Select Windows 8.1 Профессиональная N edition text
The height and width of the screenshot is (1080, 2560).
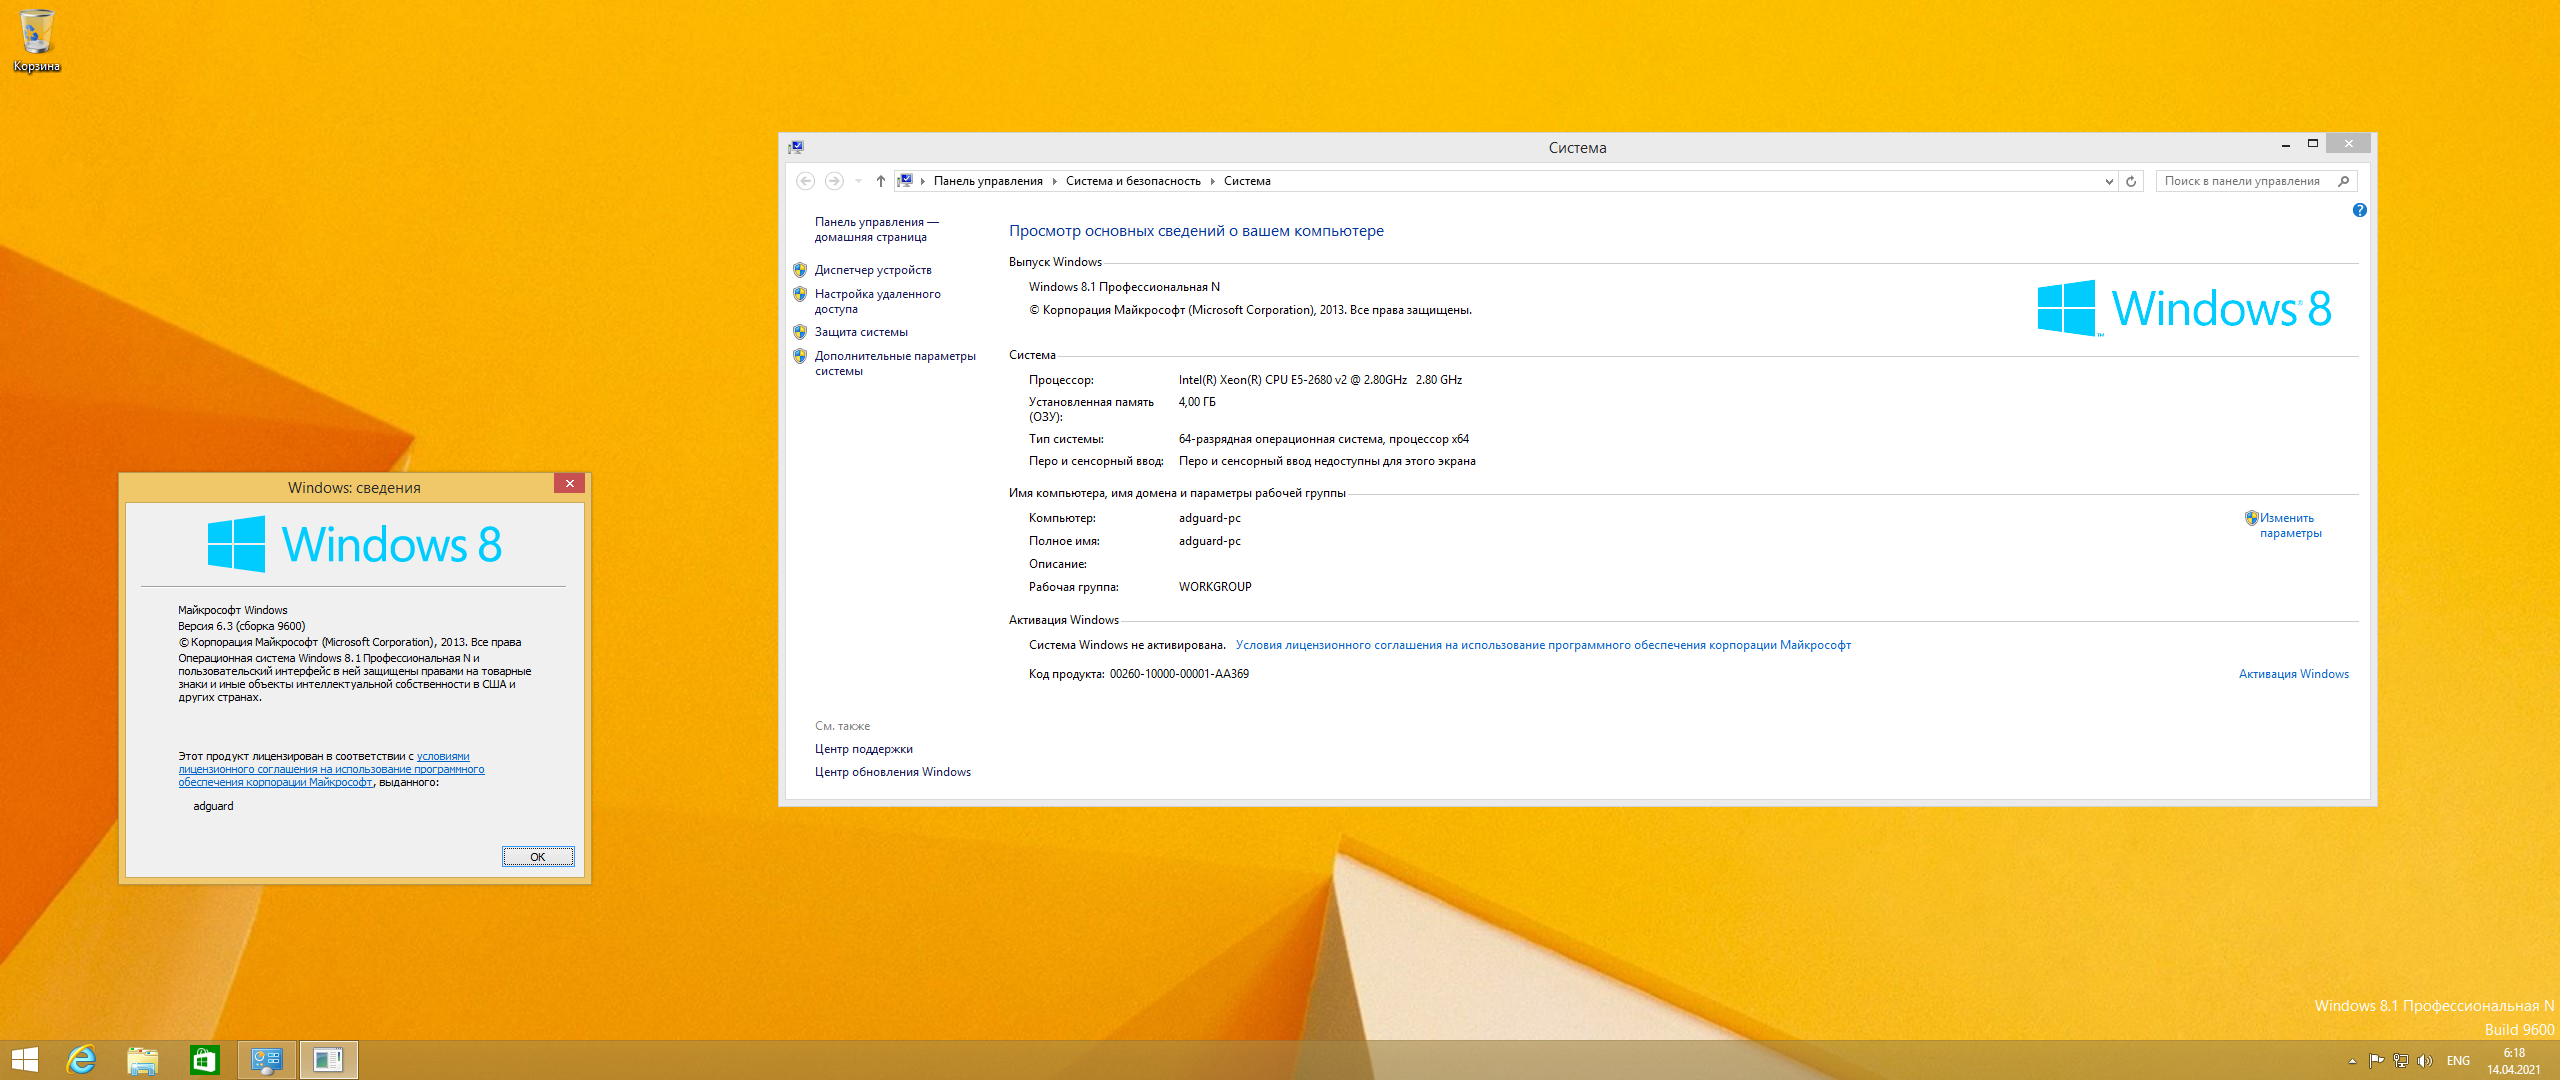pyautogui.click(x=1124, y=287)
